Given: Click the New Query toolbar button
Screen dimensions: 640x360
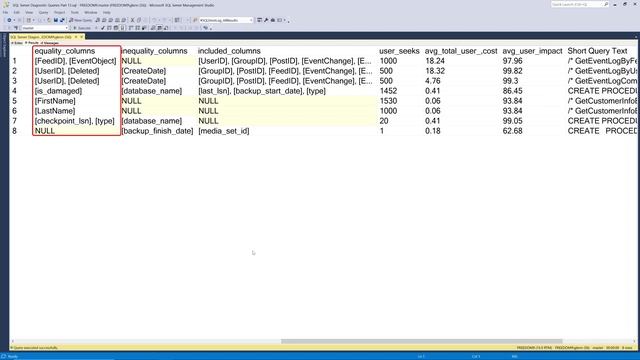Looking at the screenshot, I should (80, 20).
